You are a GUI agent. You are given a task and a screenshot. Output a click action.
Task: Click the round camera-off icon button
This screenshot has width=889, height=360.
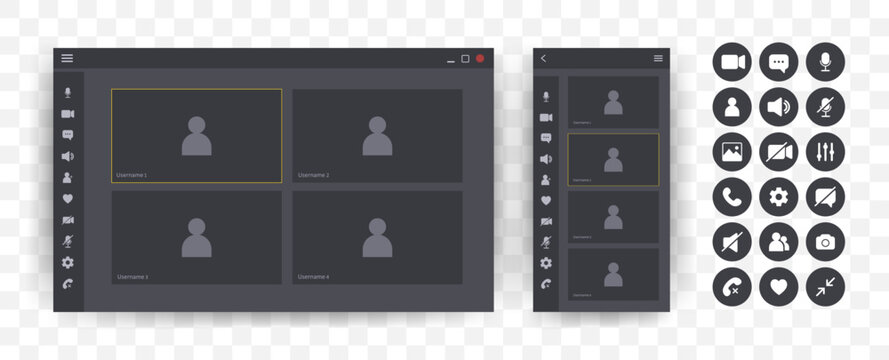pos(778,152)
